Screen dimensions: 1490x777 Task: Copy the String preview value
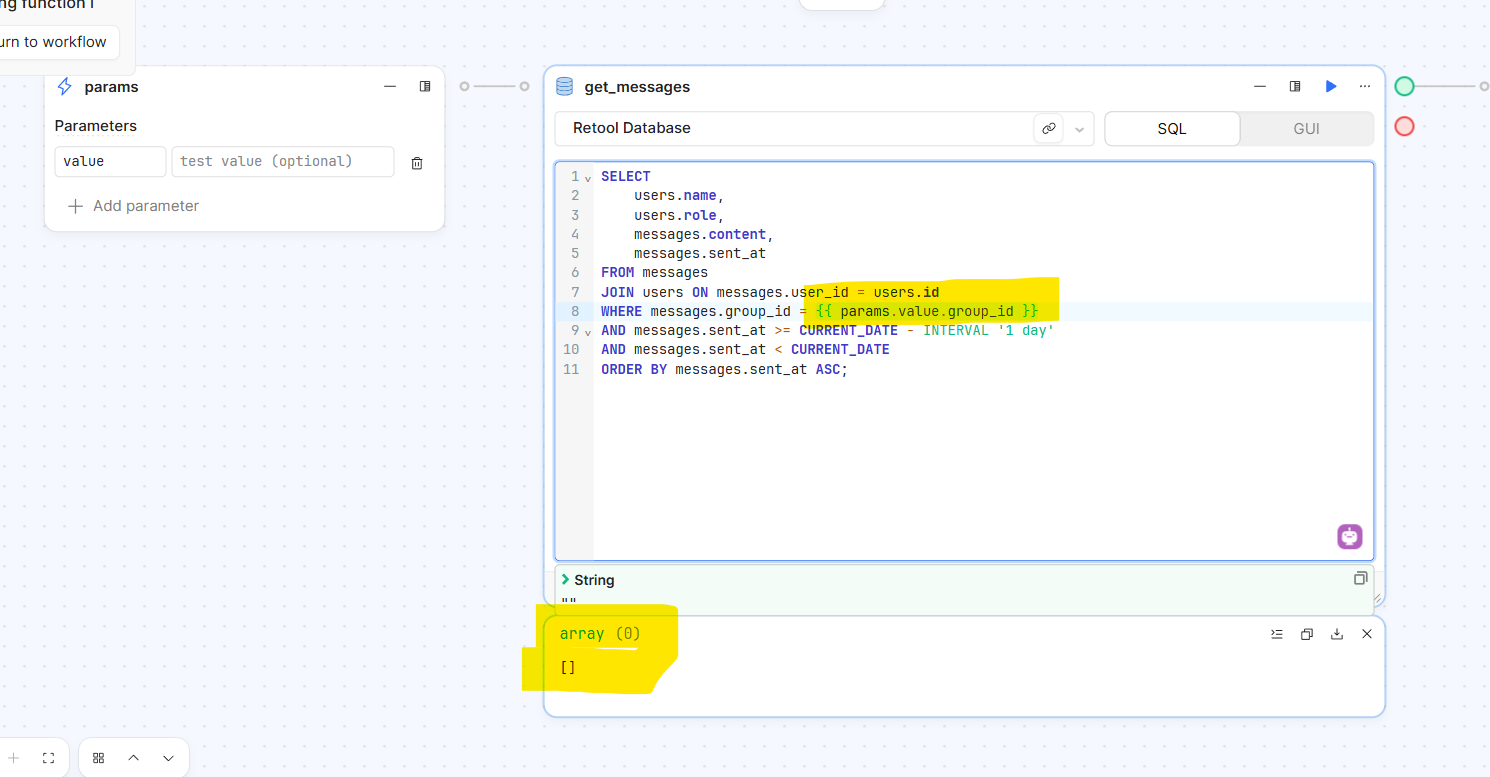(1360, 579)
